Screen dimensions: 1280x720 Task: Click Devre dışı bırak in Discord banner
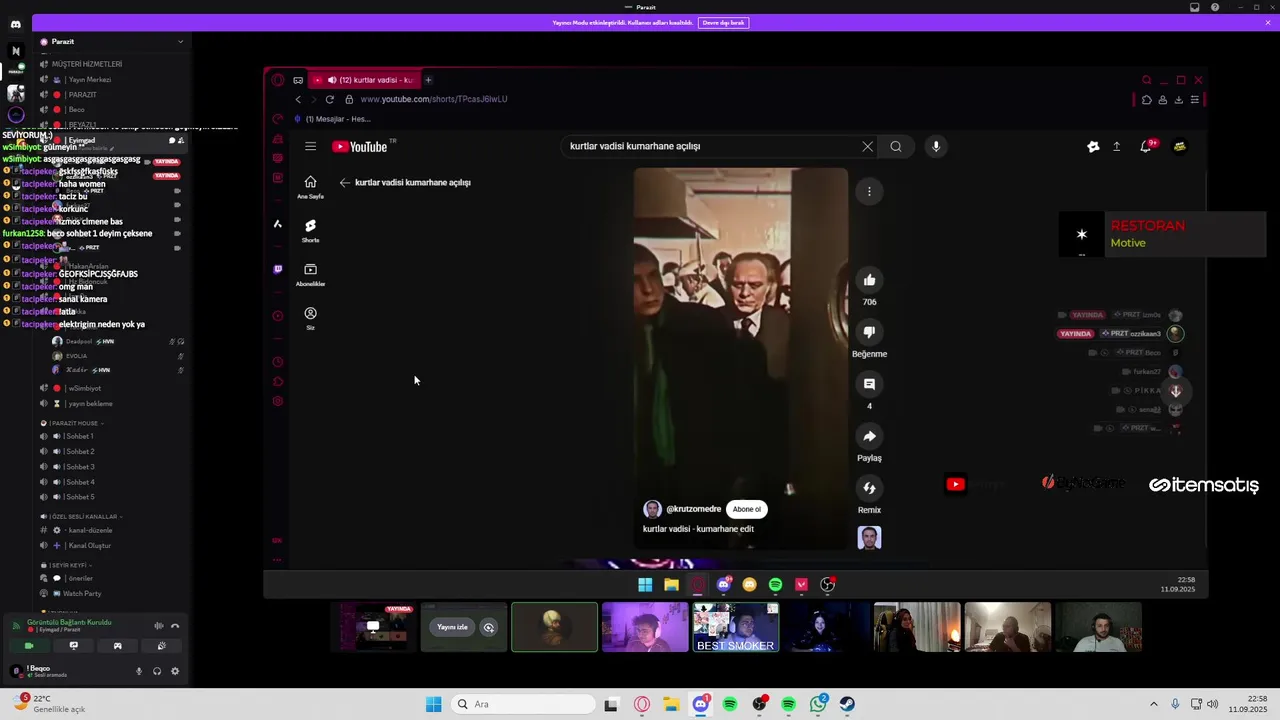tap(722, 22)
